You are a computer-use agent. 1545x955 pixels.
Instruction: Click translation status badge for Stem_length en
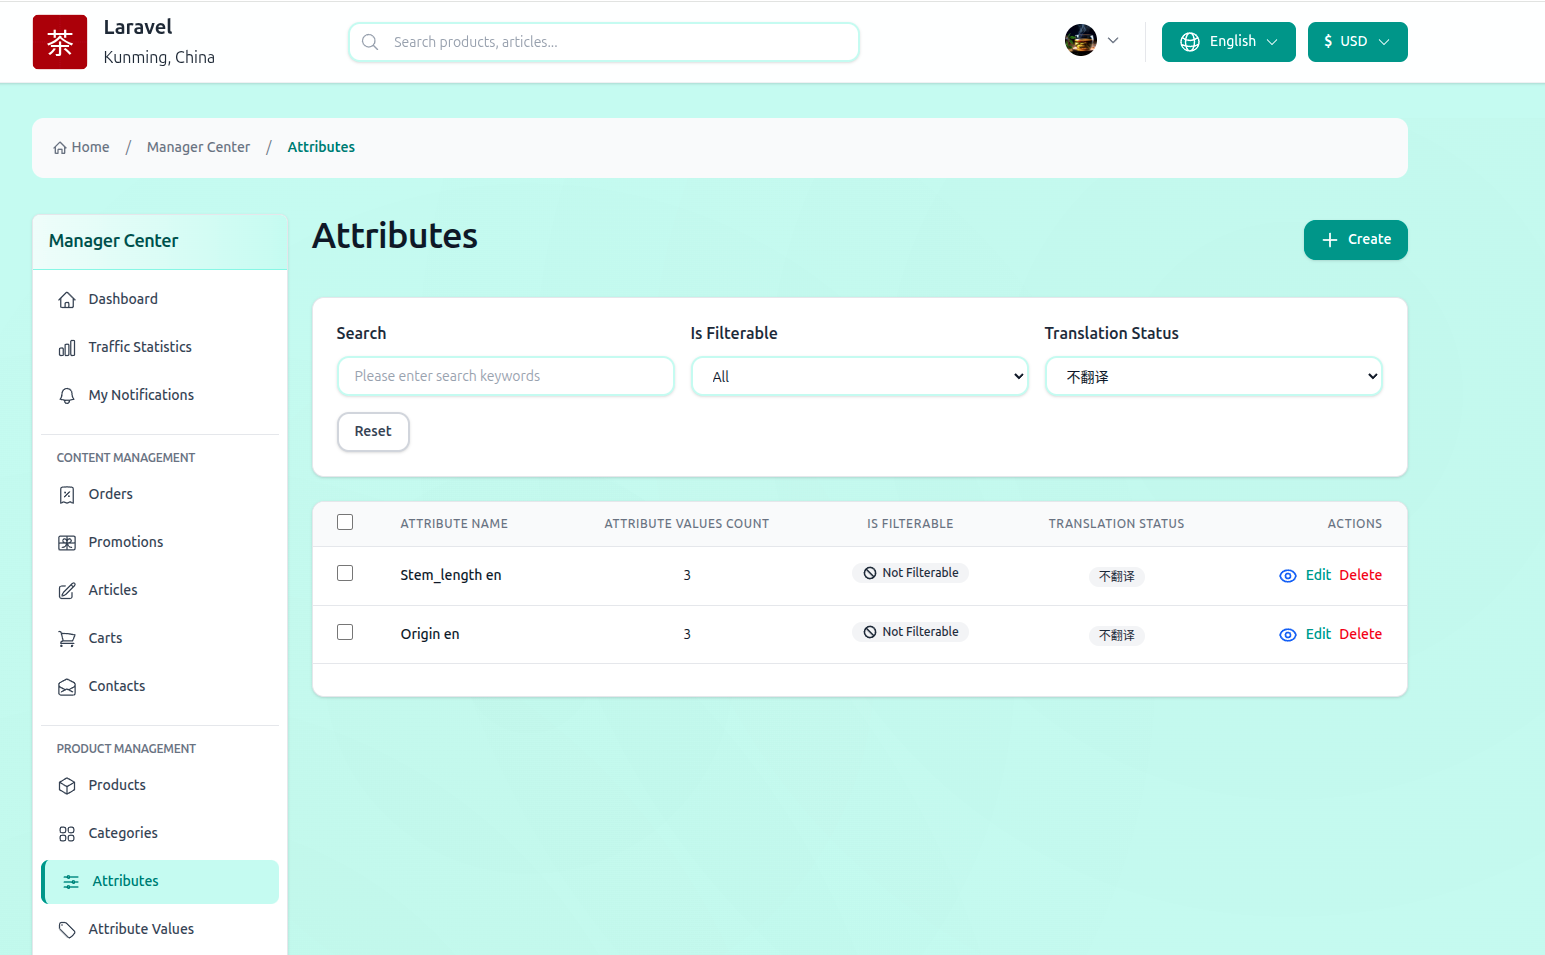point(1117,576)
